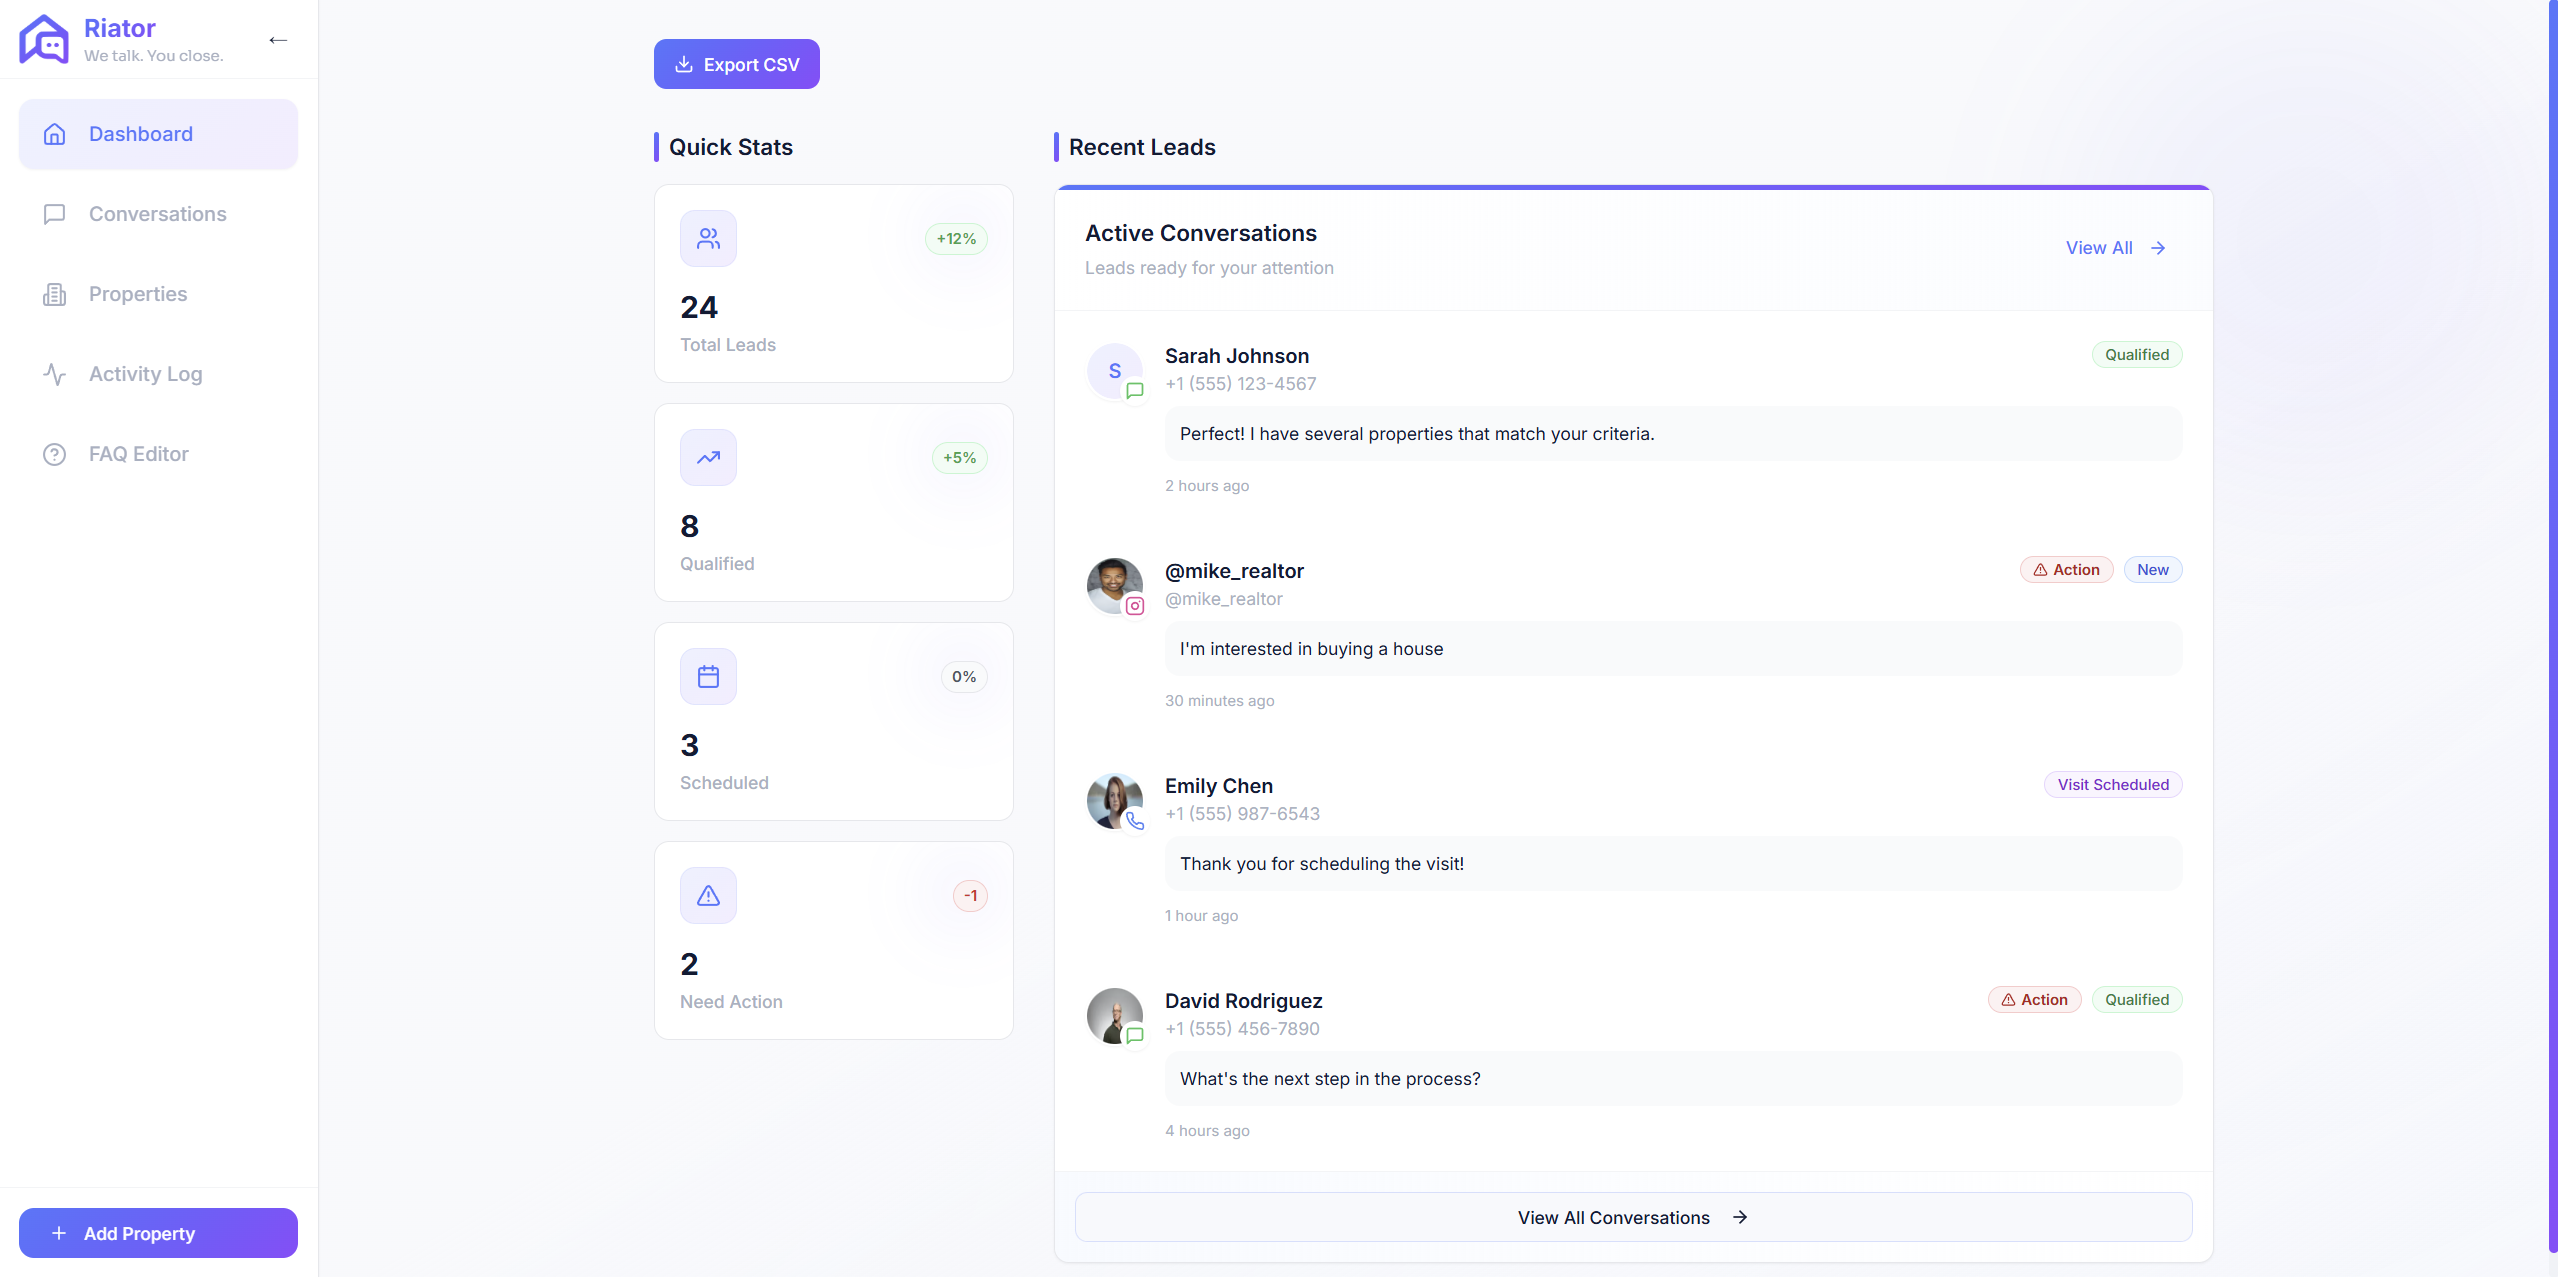Image resolution: width=2558 pixels, height=1277 pixels.
Task: Click message 'Thank you for scheduling the visit!'
Action: [1673, 864]
